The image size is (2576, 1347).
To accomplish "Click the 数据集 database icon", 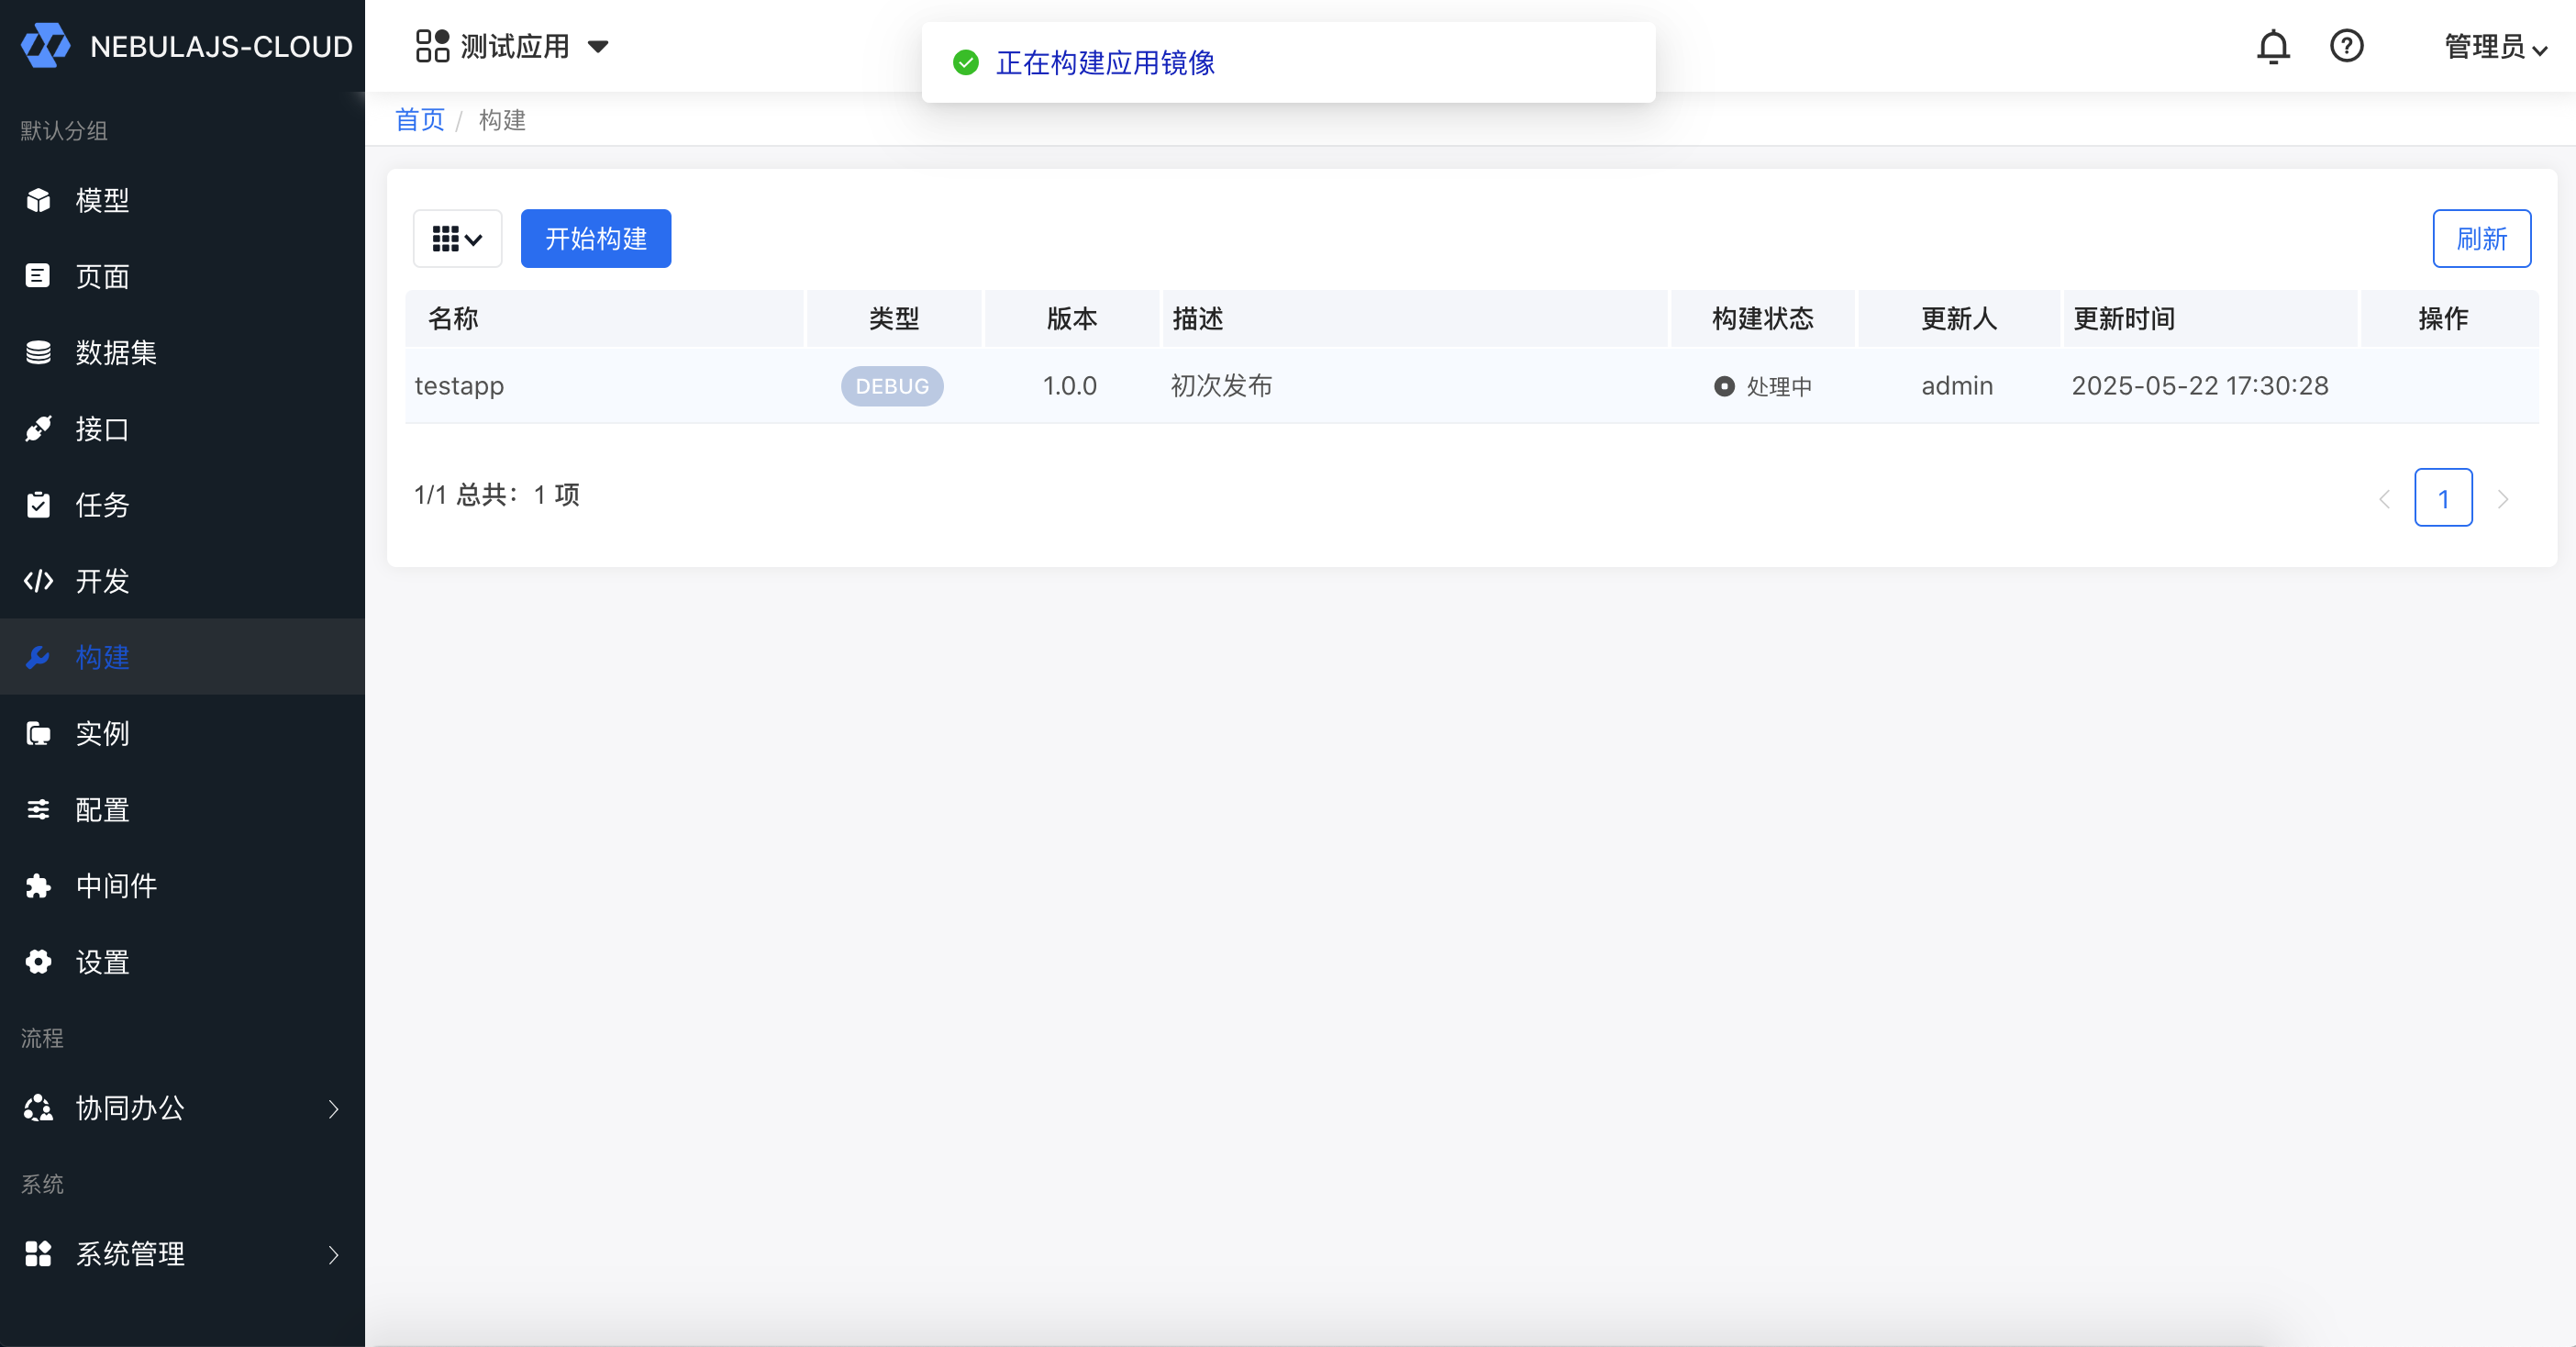I will tap(38, 353).
